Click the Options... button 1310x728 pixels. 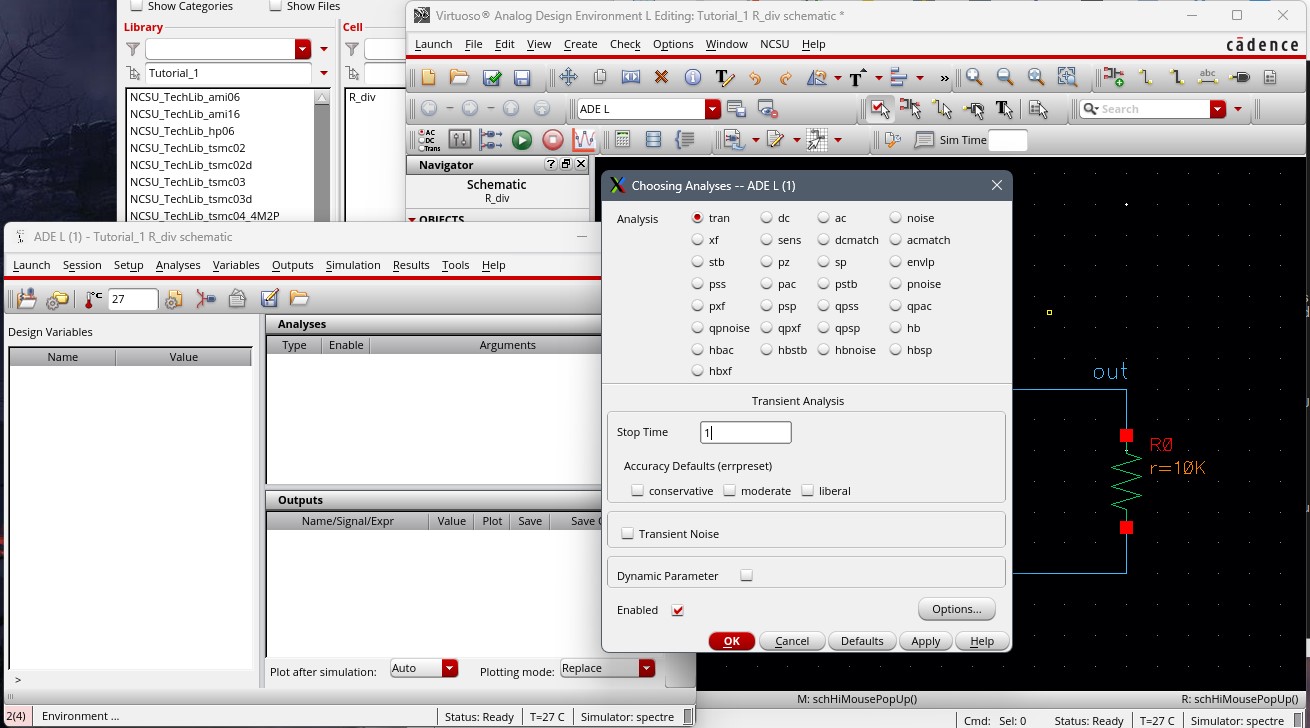957,609
